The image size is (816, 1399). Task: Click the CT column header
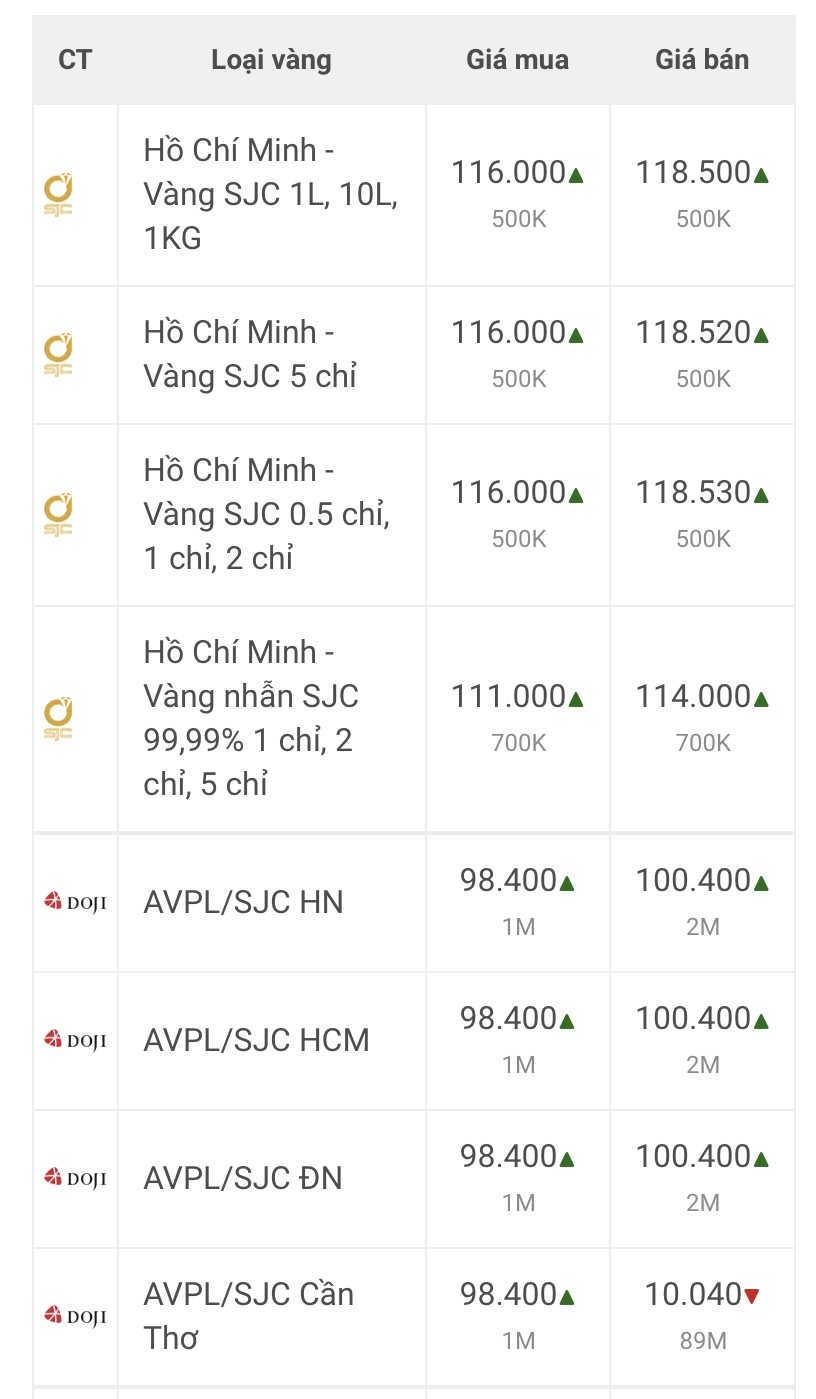tap(75, 60)
